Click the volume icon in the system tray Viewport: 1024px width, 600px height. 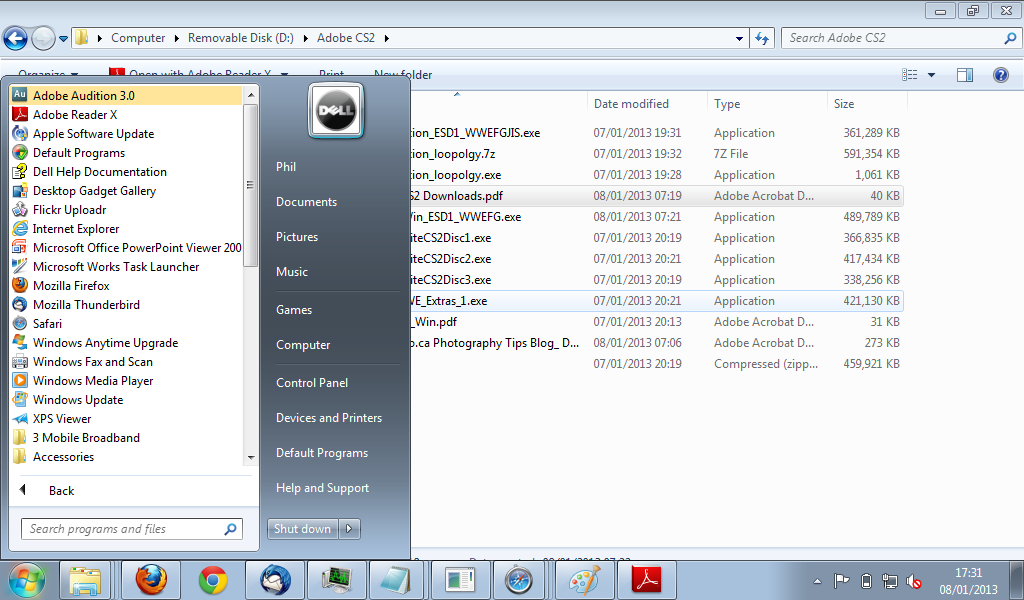(914, 580)
